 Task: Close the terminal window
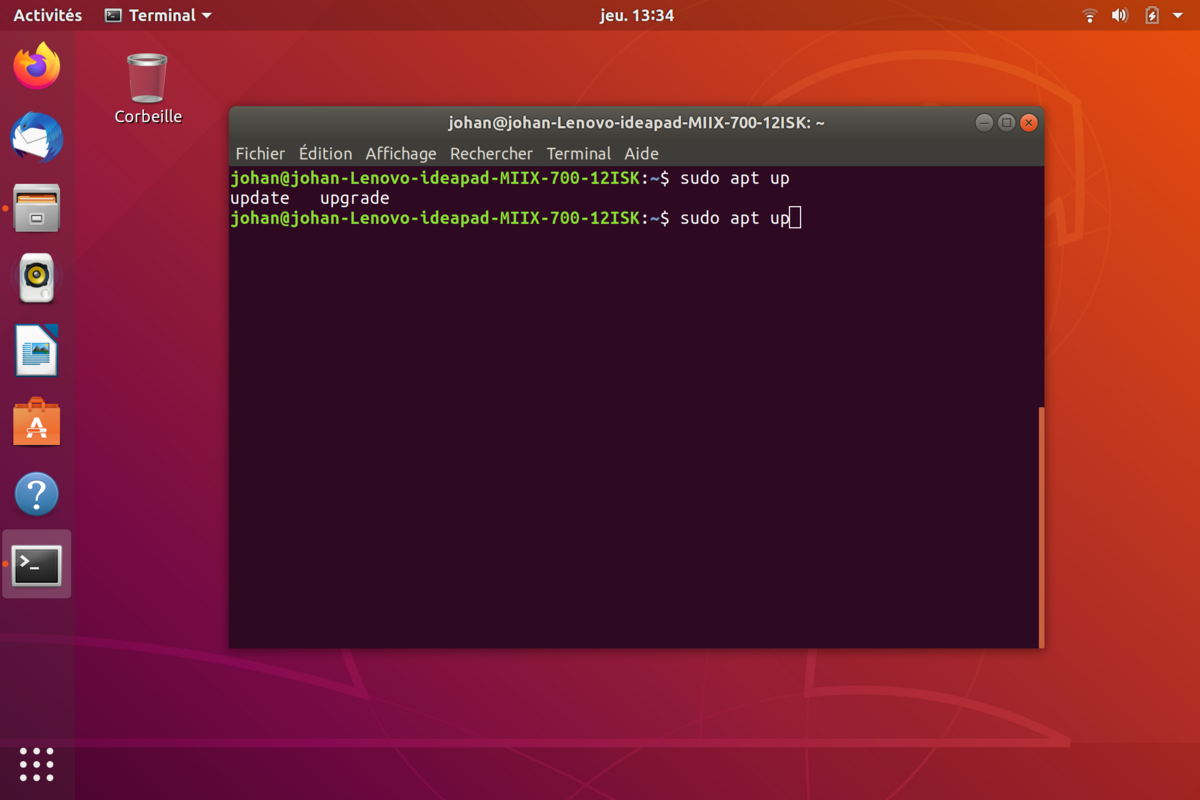coord(1029,123)
